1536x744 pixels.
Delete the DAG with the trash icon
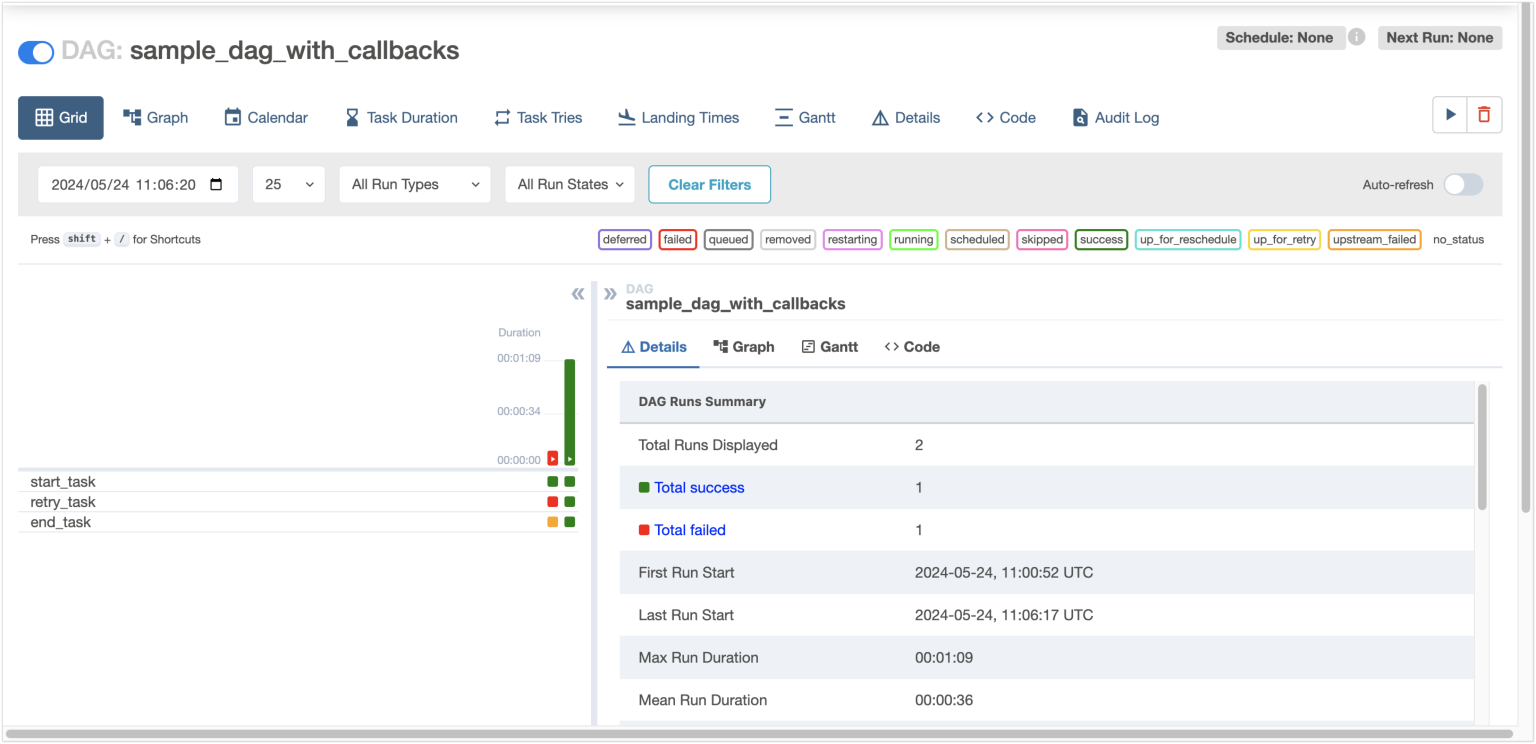[x=1484, y=114]
